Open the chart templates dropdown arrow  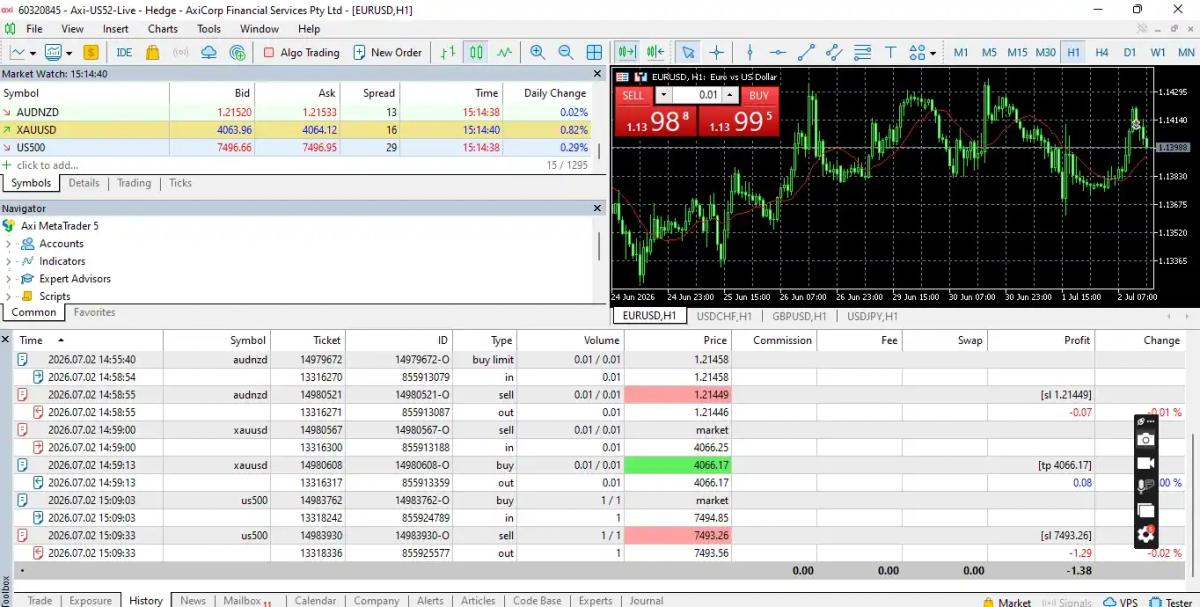(67, 52)
